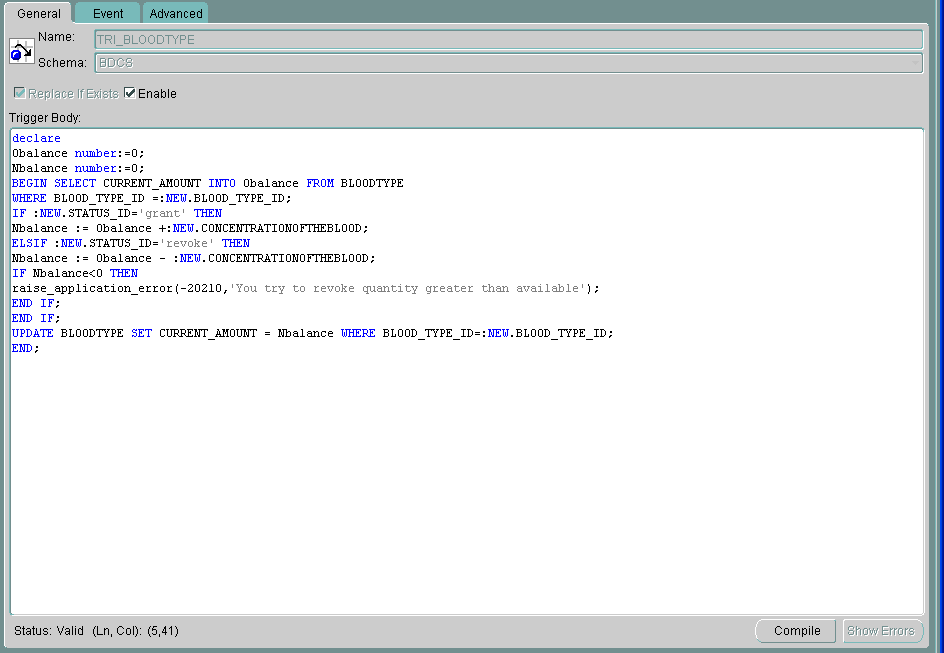Screen dimensions: 944x653
Task: Select the General tab
Action: coord(39,13)
